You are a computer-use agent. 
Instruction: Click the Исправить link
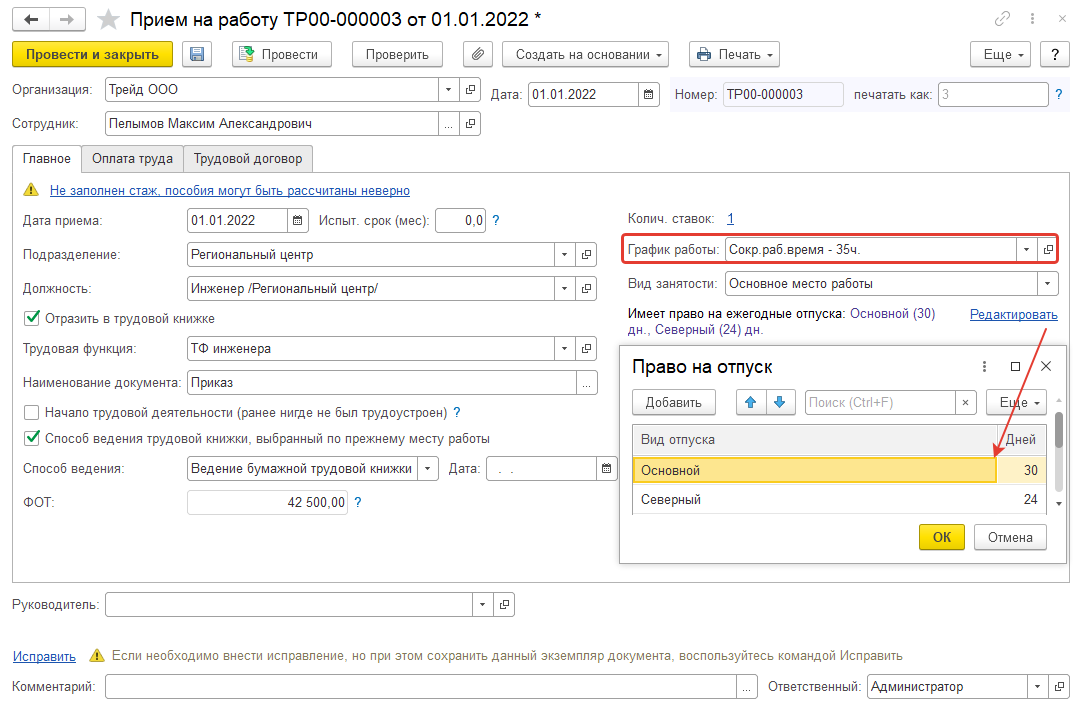coord(44,656)
